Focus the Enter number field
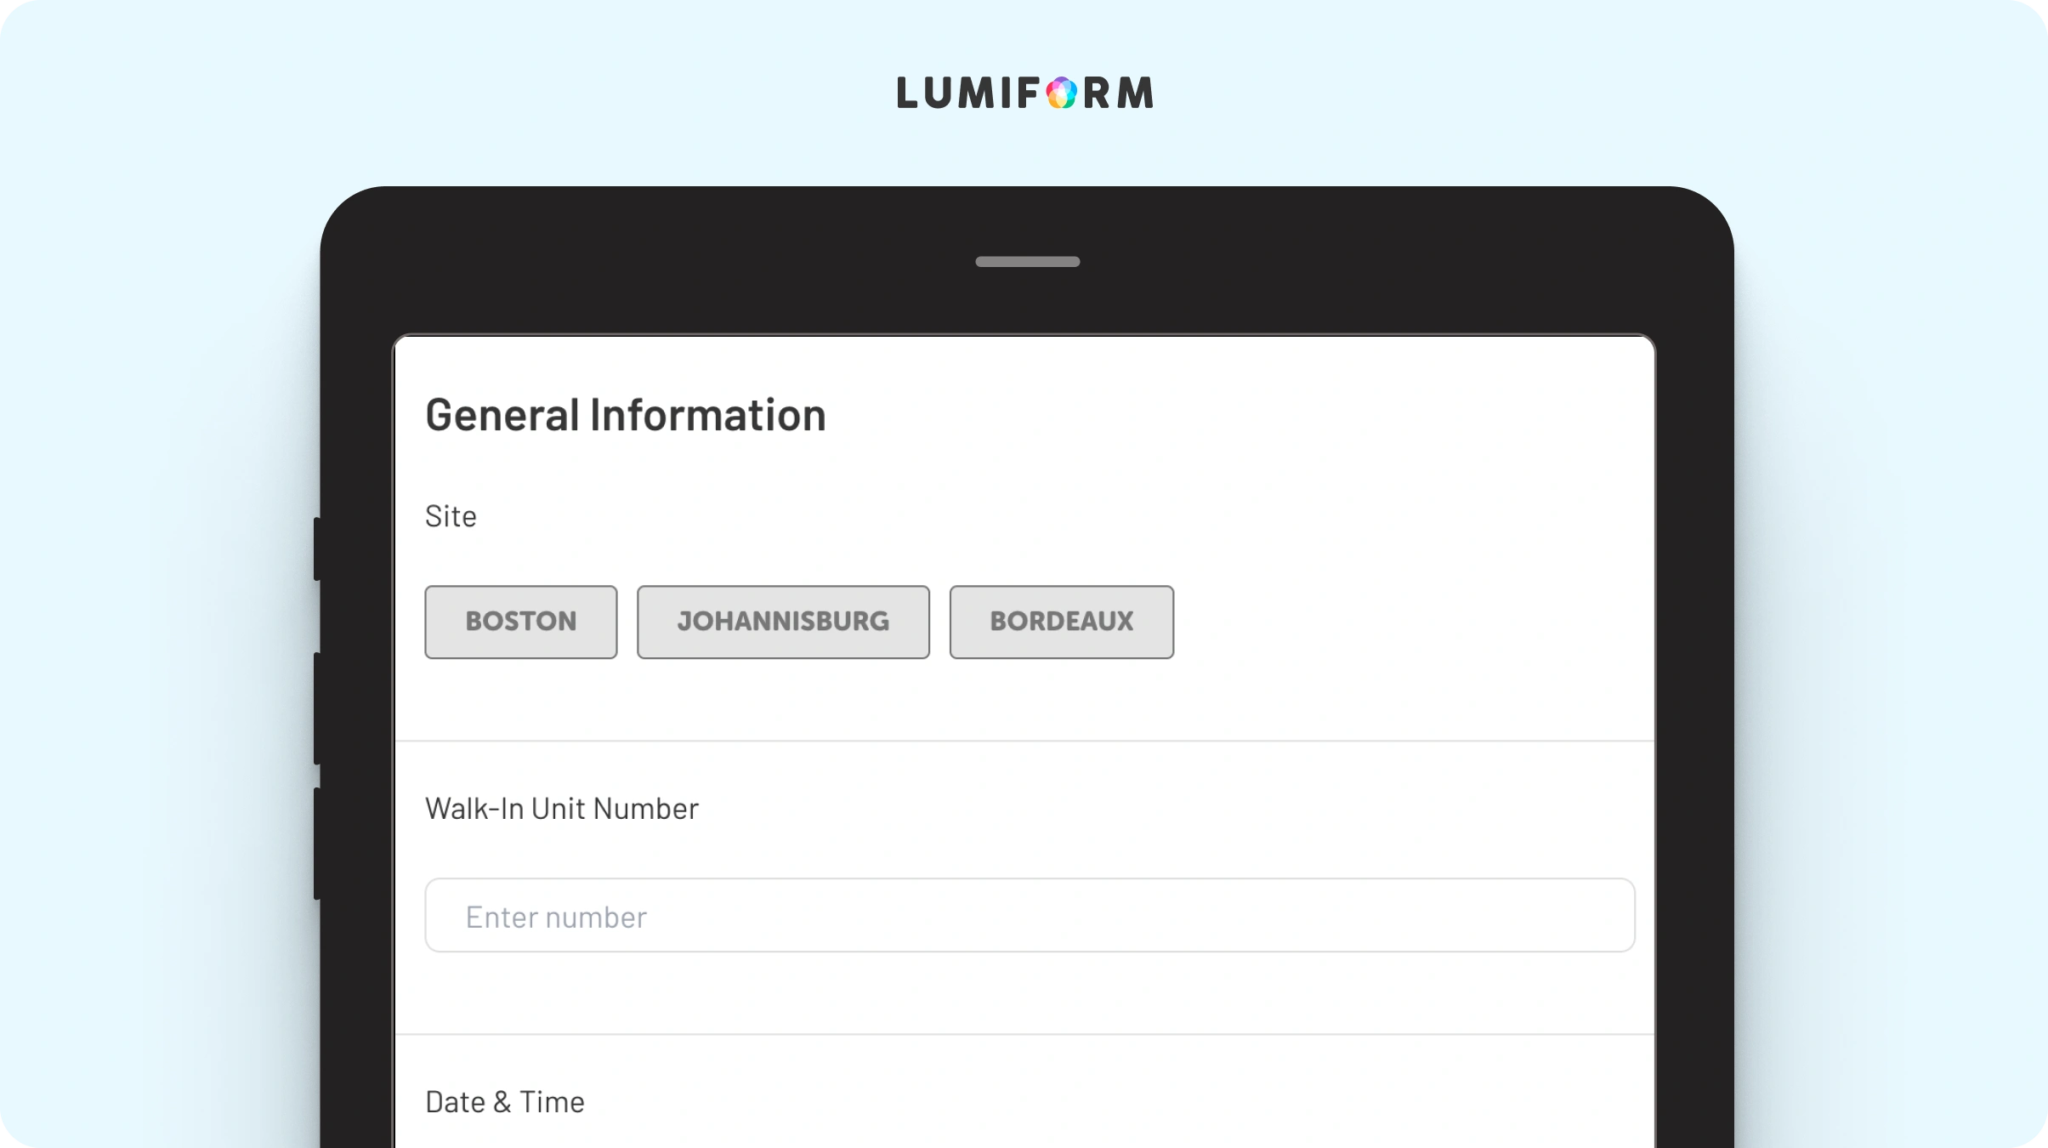 pos(1030,915)
